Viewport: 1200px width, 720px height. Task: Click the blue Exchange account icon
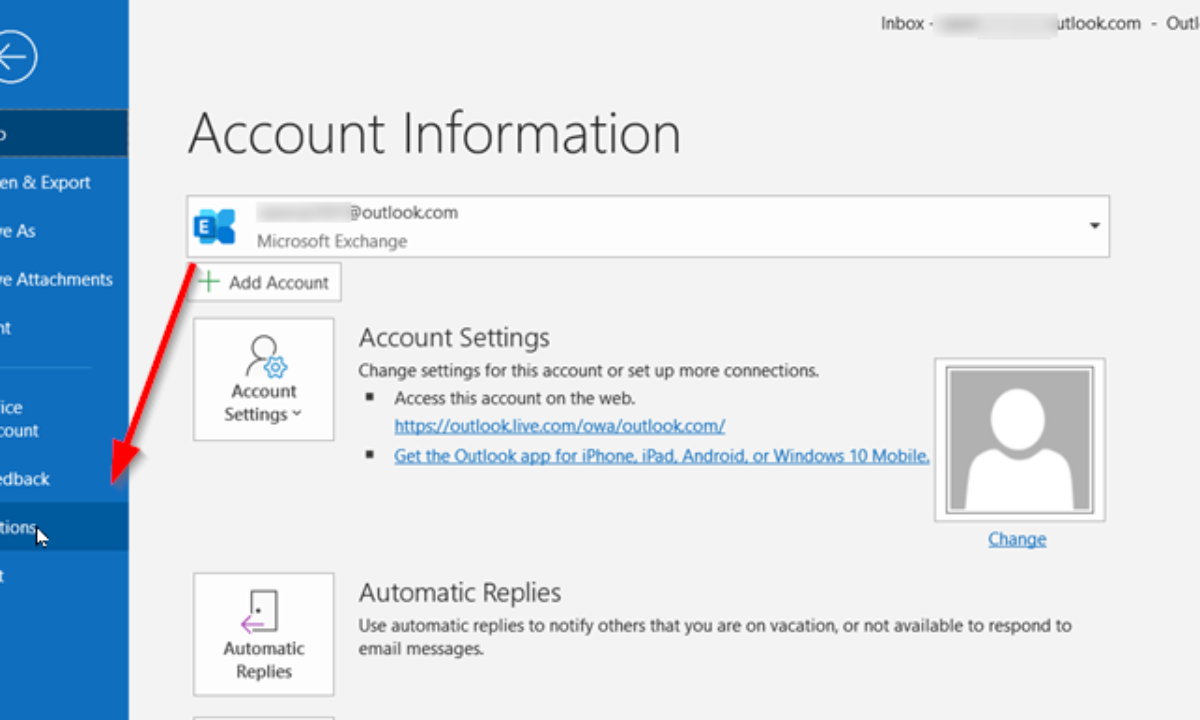(x=216, y=227)
